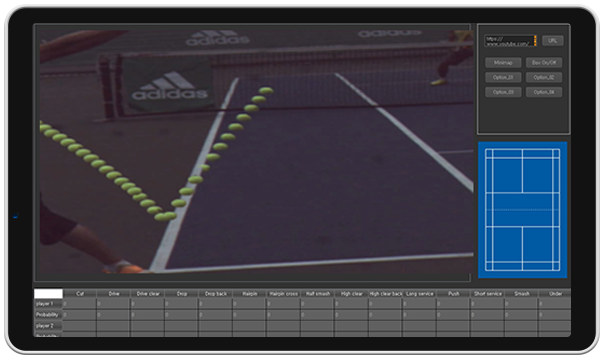Focus the YouTube URL input field
The image size is (605, 360).
pyautogui.click(x=509, y=41)
